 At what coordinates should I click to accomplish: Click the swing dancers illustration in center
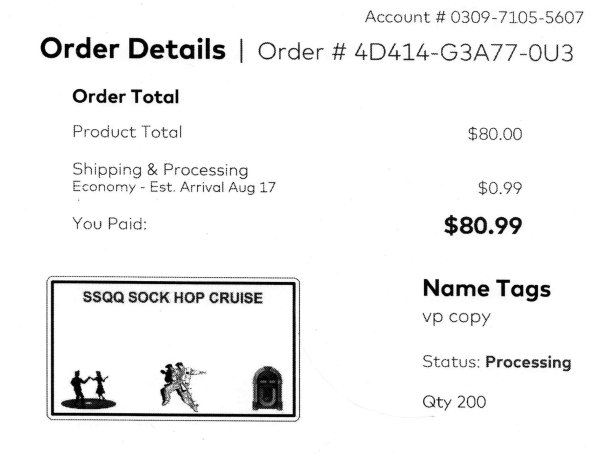click(x=182, y=387)
